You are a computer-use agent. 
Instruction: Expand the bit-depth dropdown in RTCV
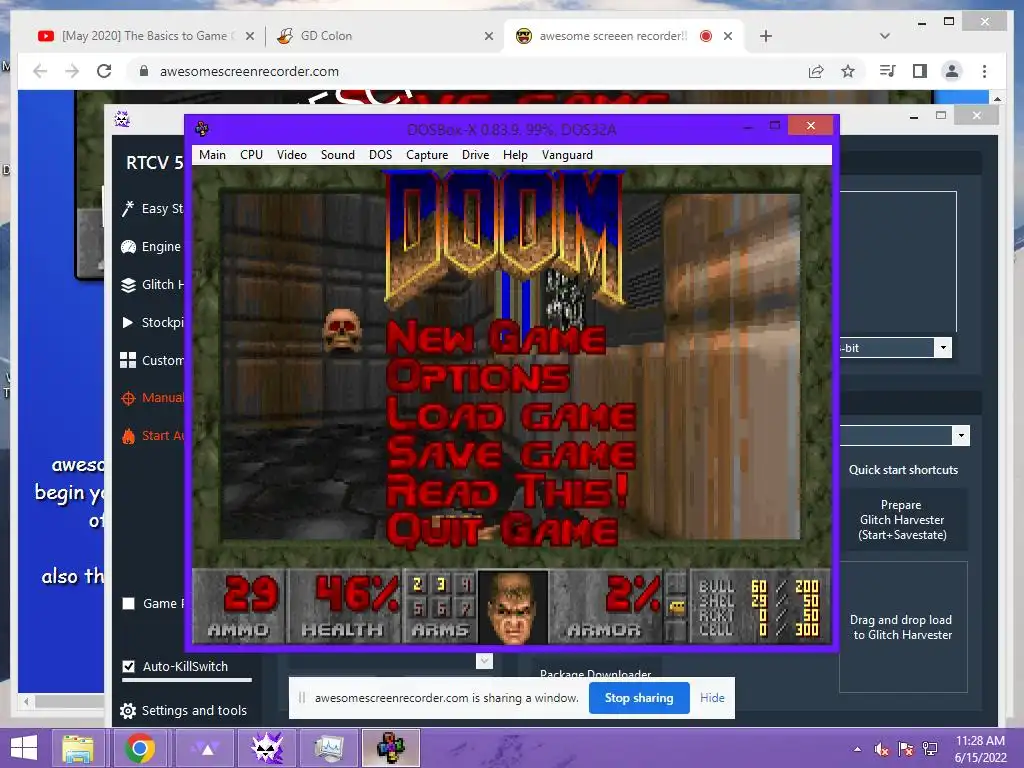point(943,347)
